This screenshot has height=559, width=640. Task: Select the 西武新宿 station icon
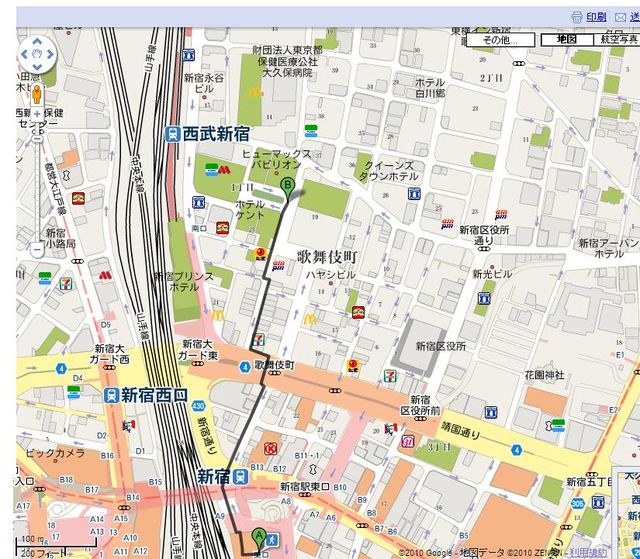tap(173, 133)
